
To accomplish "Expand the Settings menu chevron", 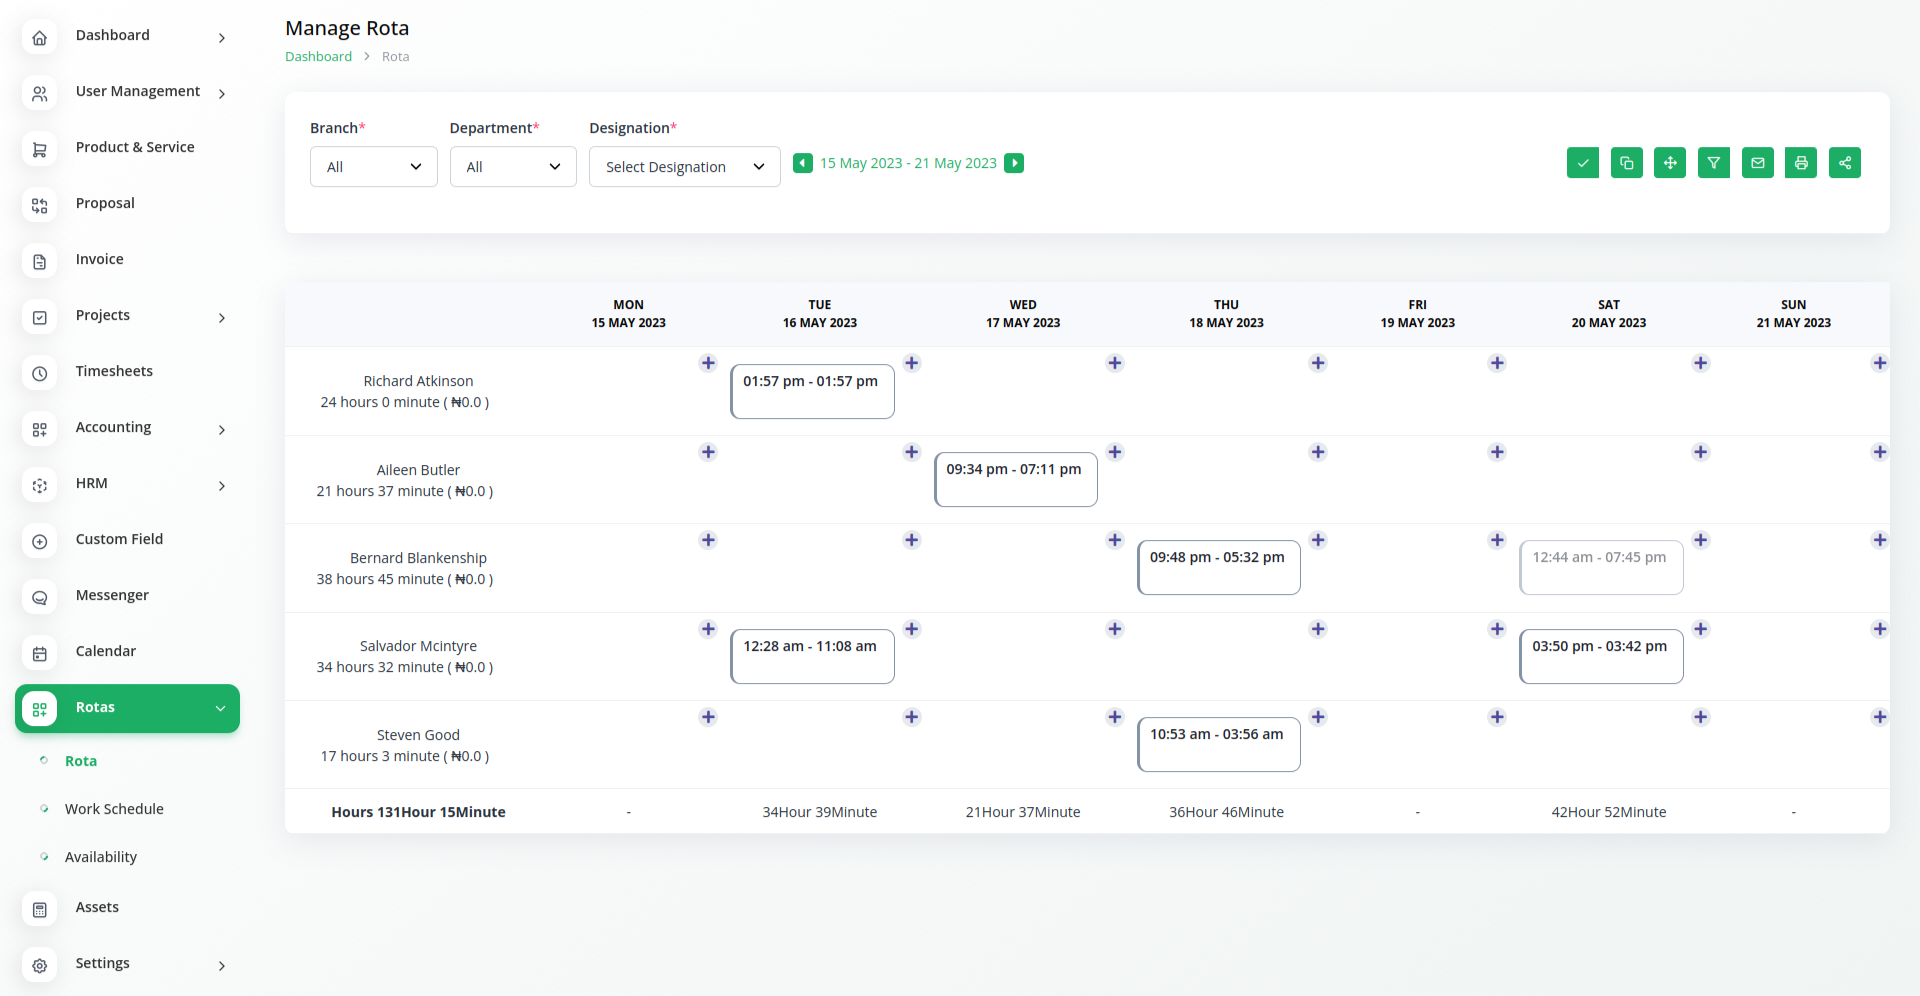I will click(x=222, y=966).
